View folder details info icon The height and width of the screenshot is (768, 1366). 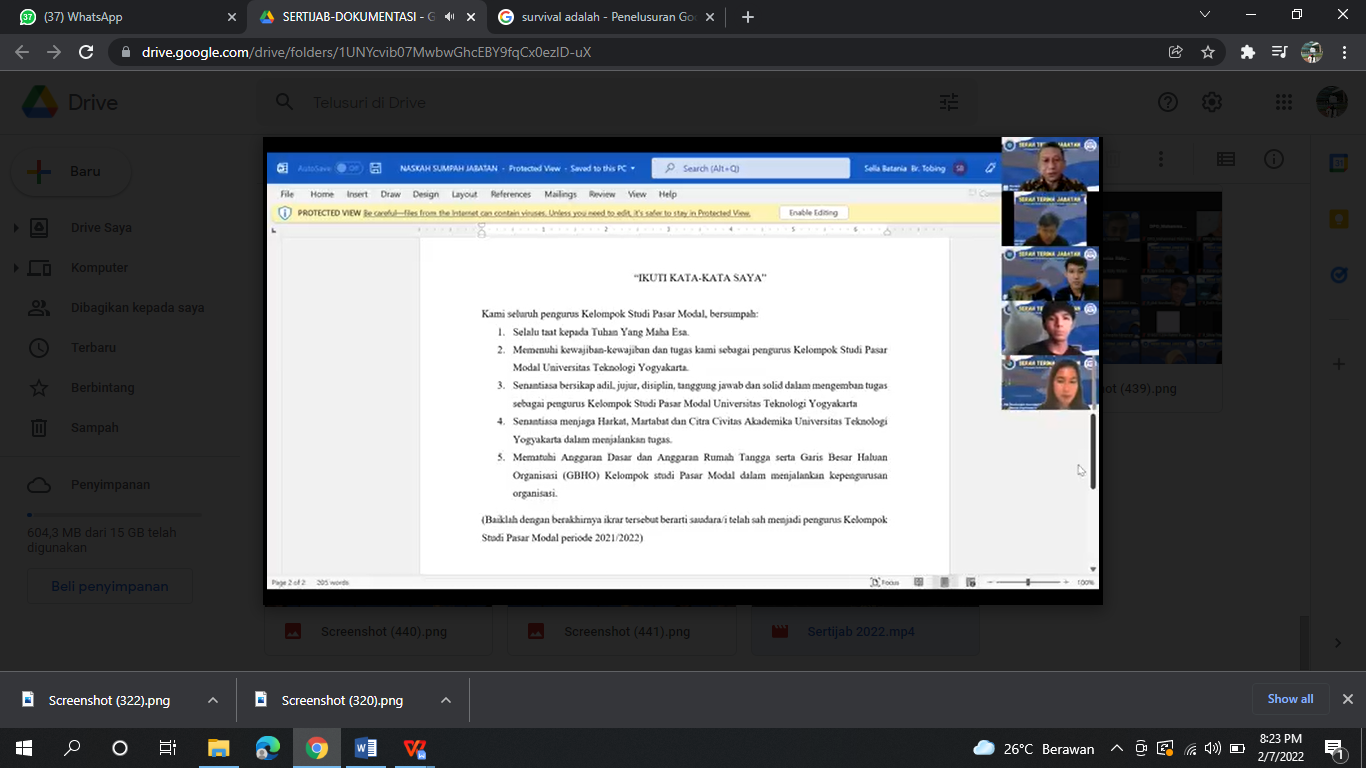pos(1273,160)
